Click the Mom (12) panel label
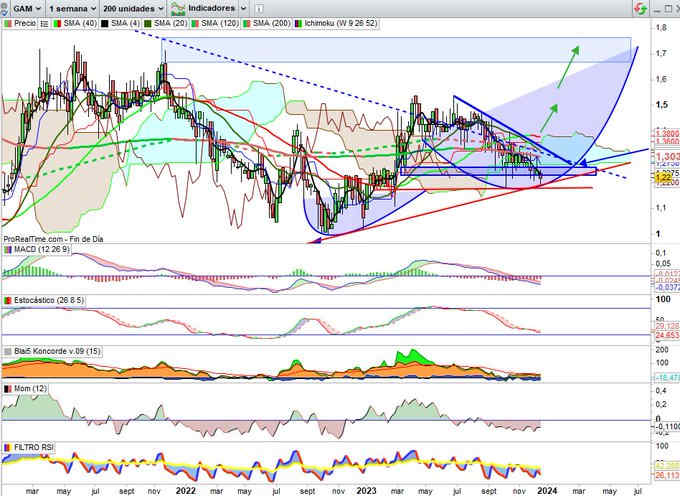Image resolution: width=680 pixels, height=496 pixels. (x=30, y=388)
